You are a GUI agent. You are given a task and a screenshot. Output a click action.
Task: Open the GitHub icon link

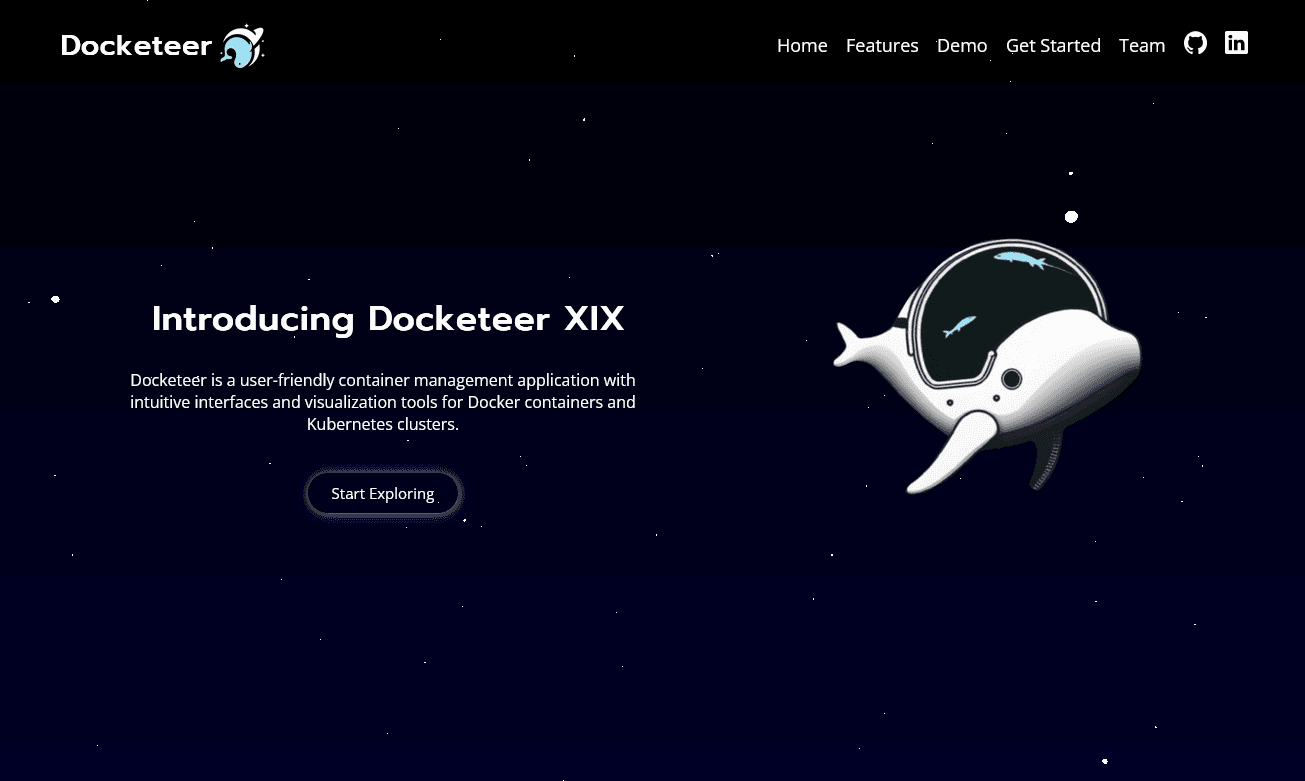pyautogui.click(x=1195, y=43)
